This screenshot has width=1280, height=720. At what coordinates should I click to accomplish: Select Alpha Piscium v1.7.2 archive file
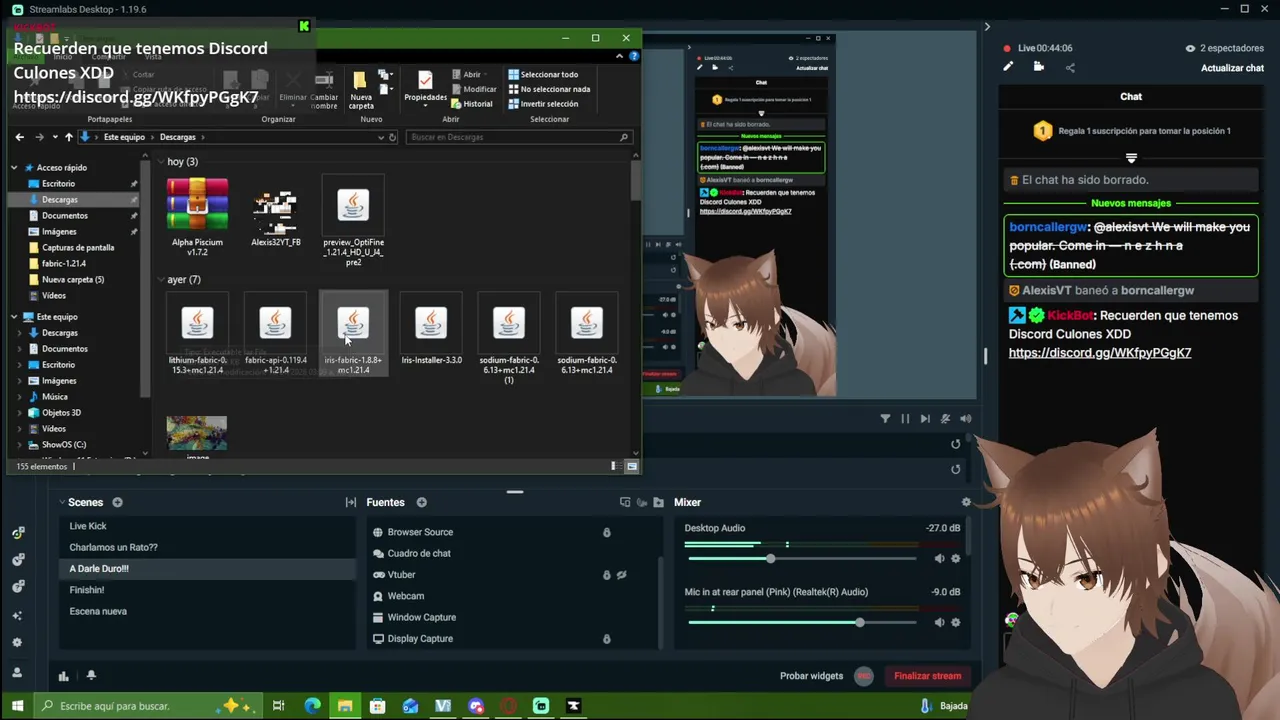(197, 217)
